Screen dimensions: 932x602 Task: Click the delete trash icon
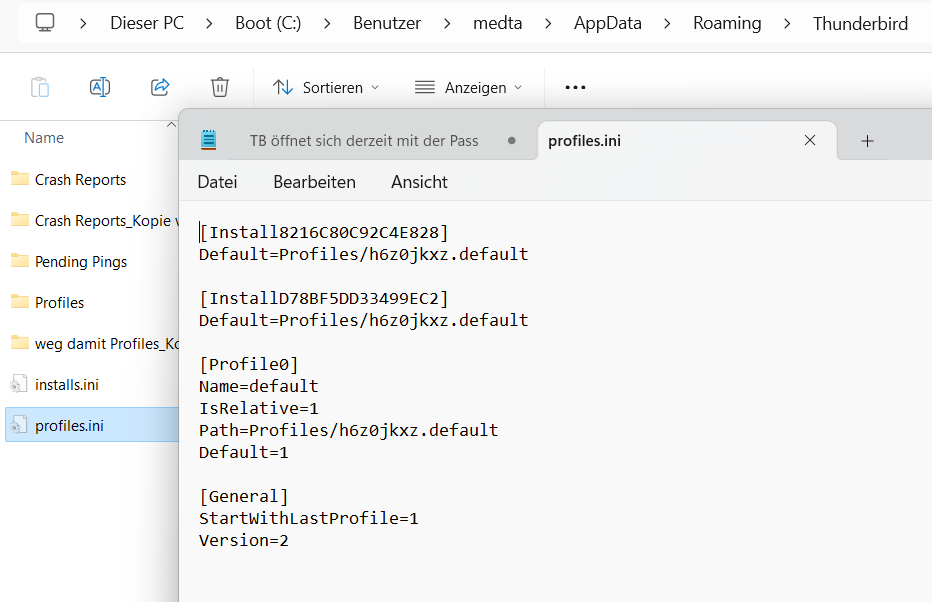point(220,87)
